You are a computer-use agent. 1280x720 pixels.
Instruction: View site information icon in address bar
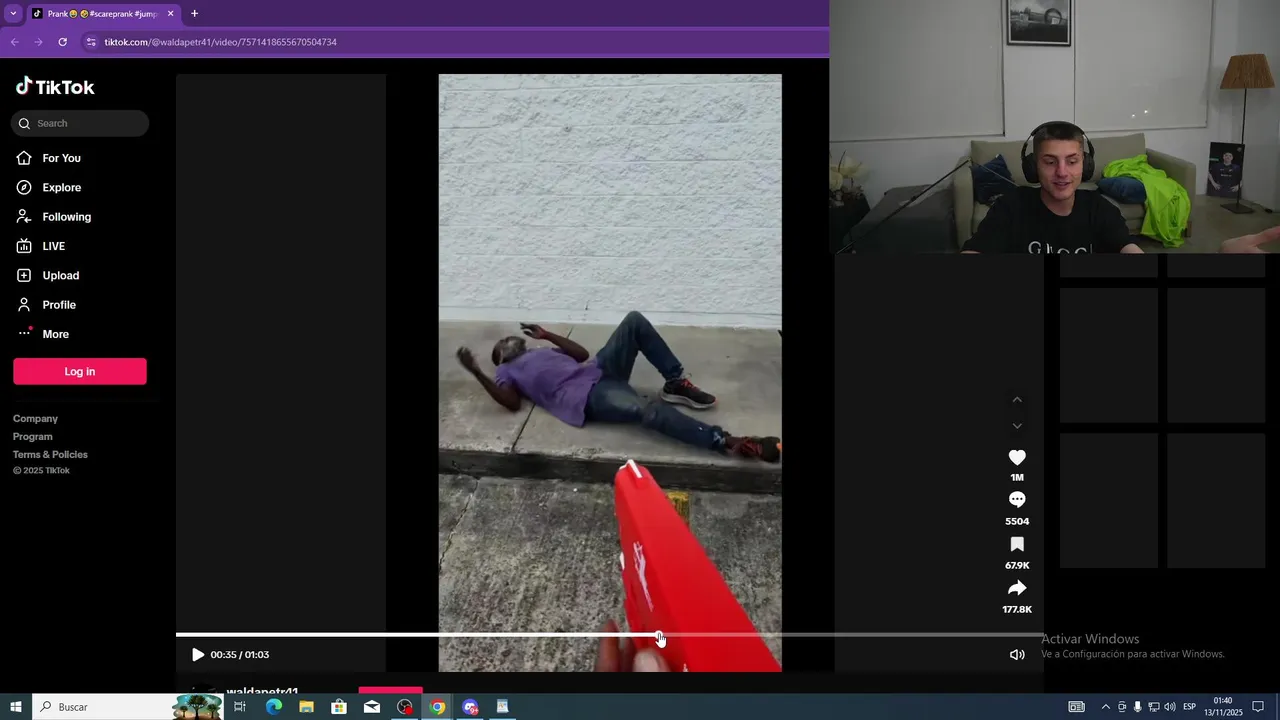pos(91,42)
